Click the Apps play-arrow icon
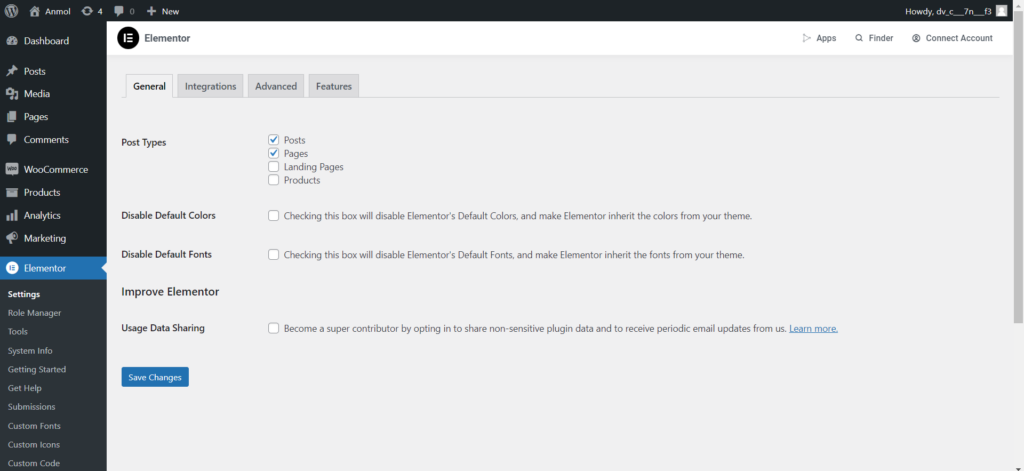Image resolution: width=1024 pixels, height=471 pixels. click(807, 38)
